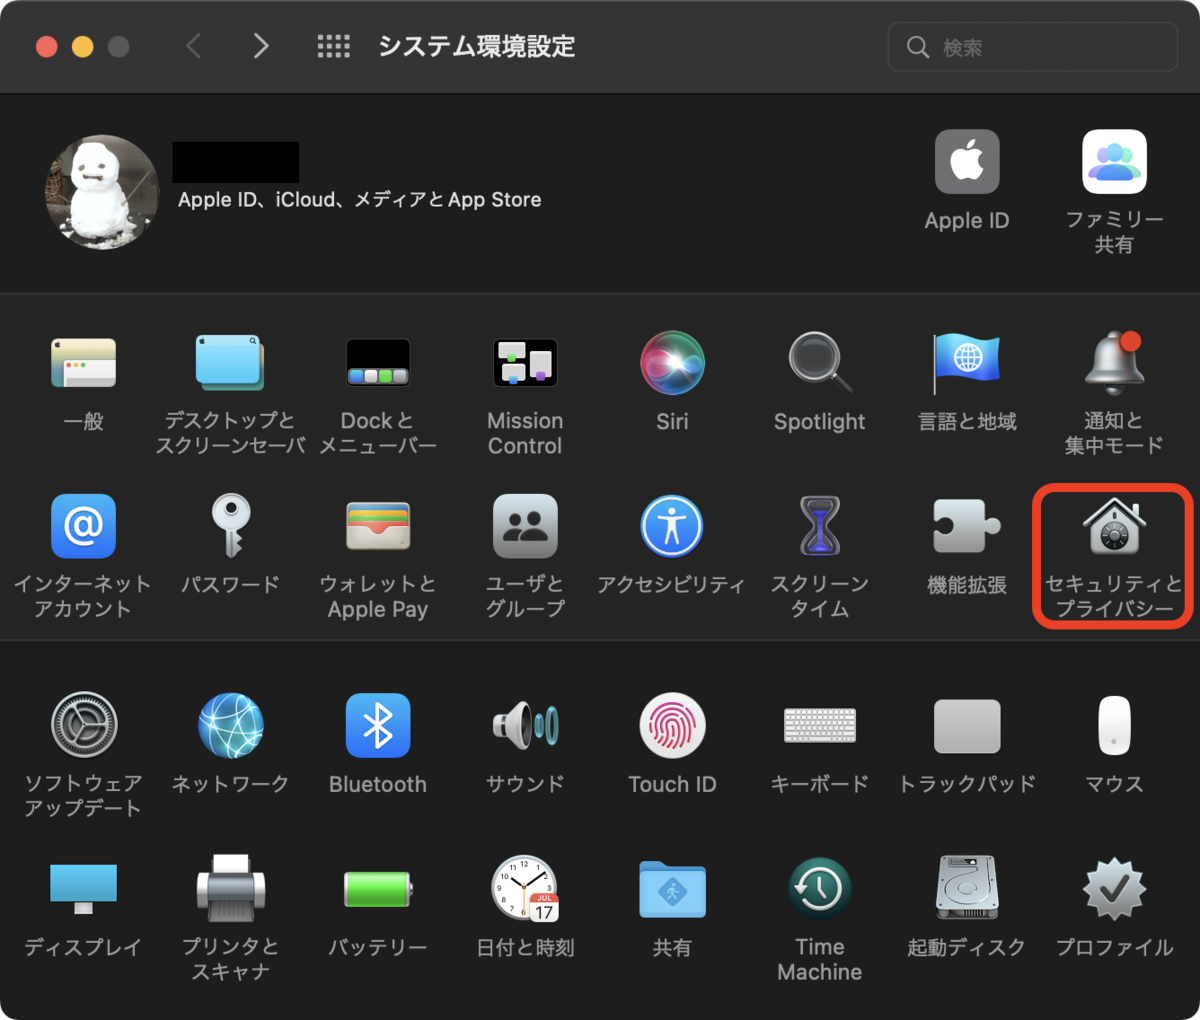Open ファミリー共有 family sharing pane

[x=1114, y=162]
